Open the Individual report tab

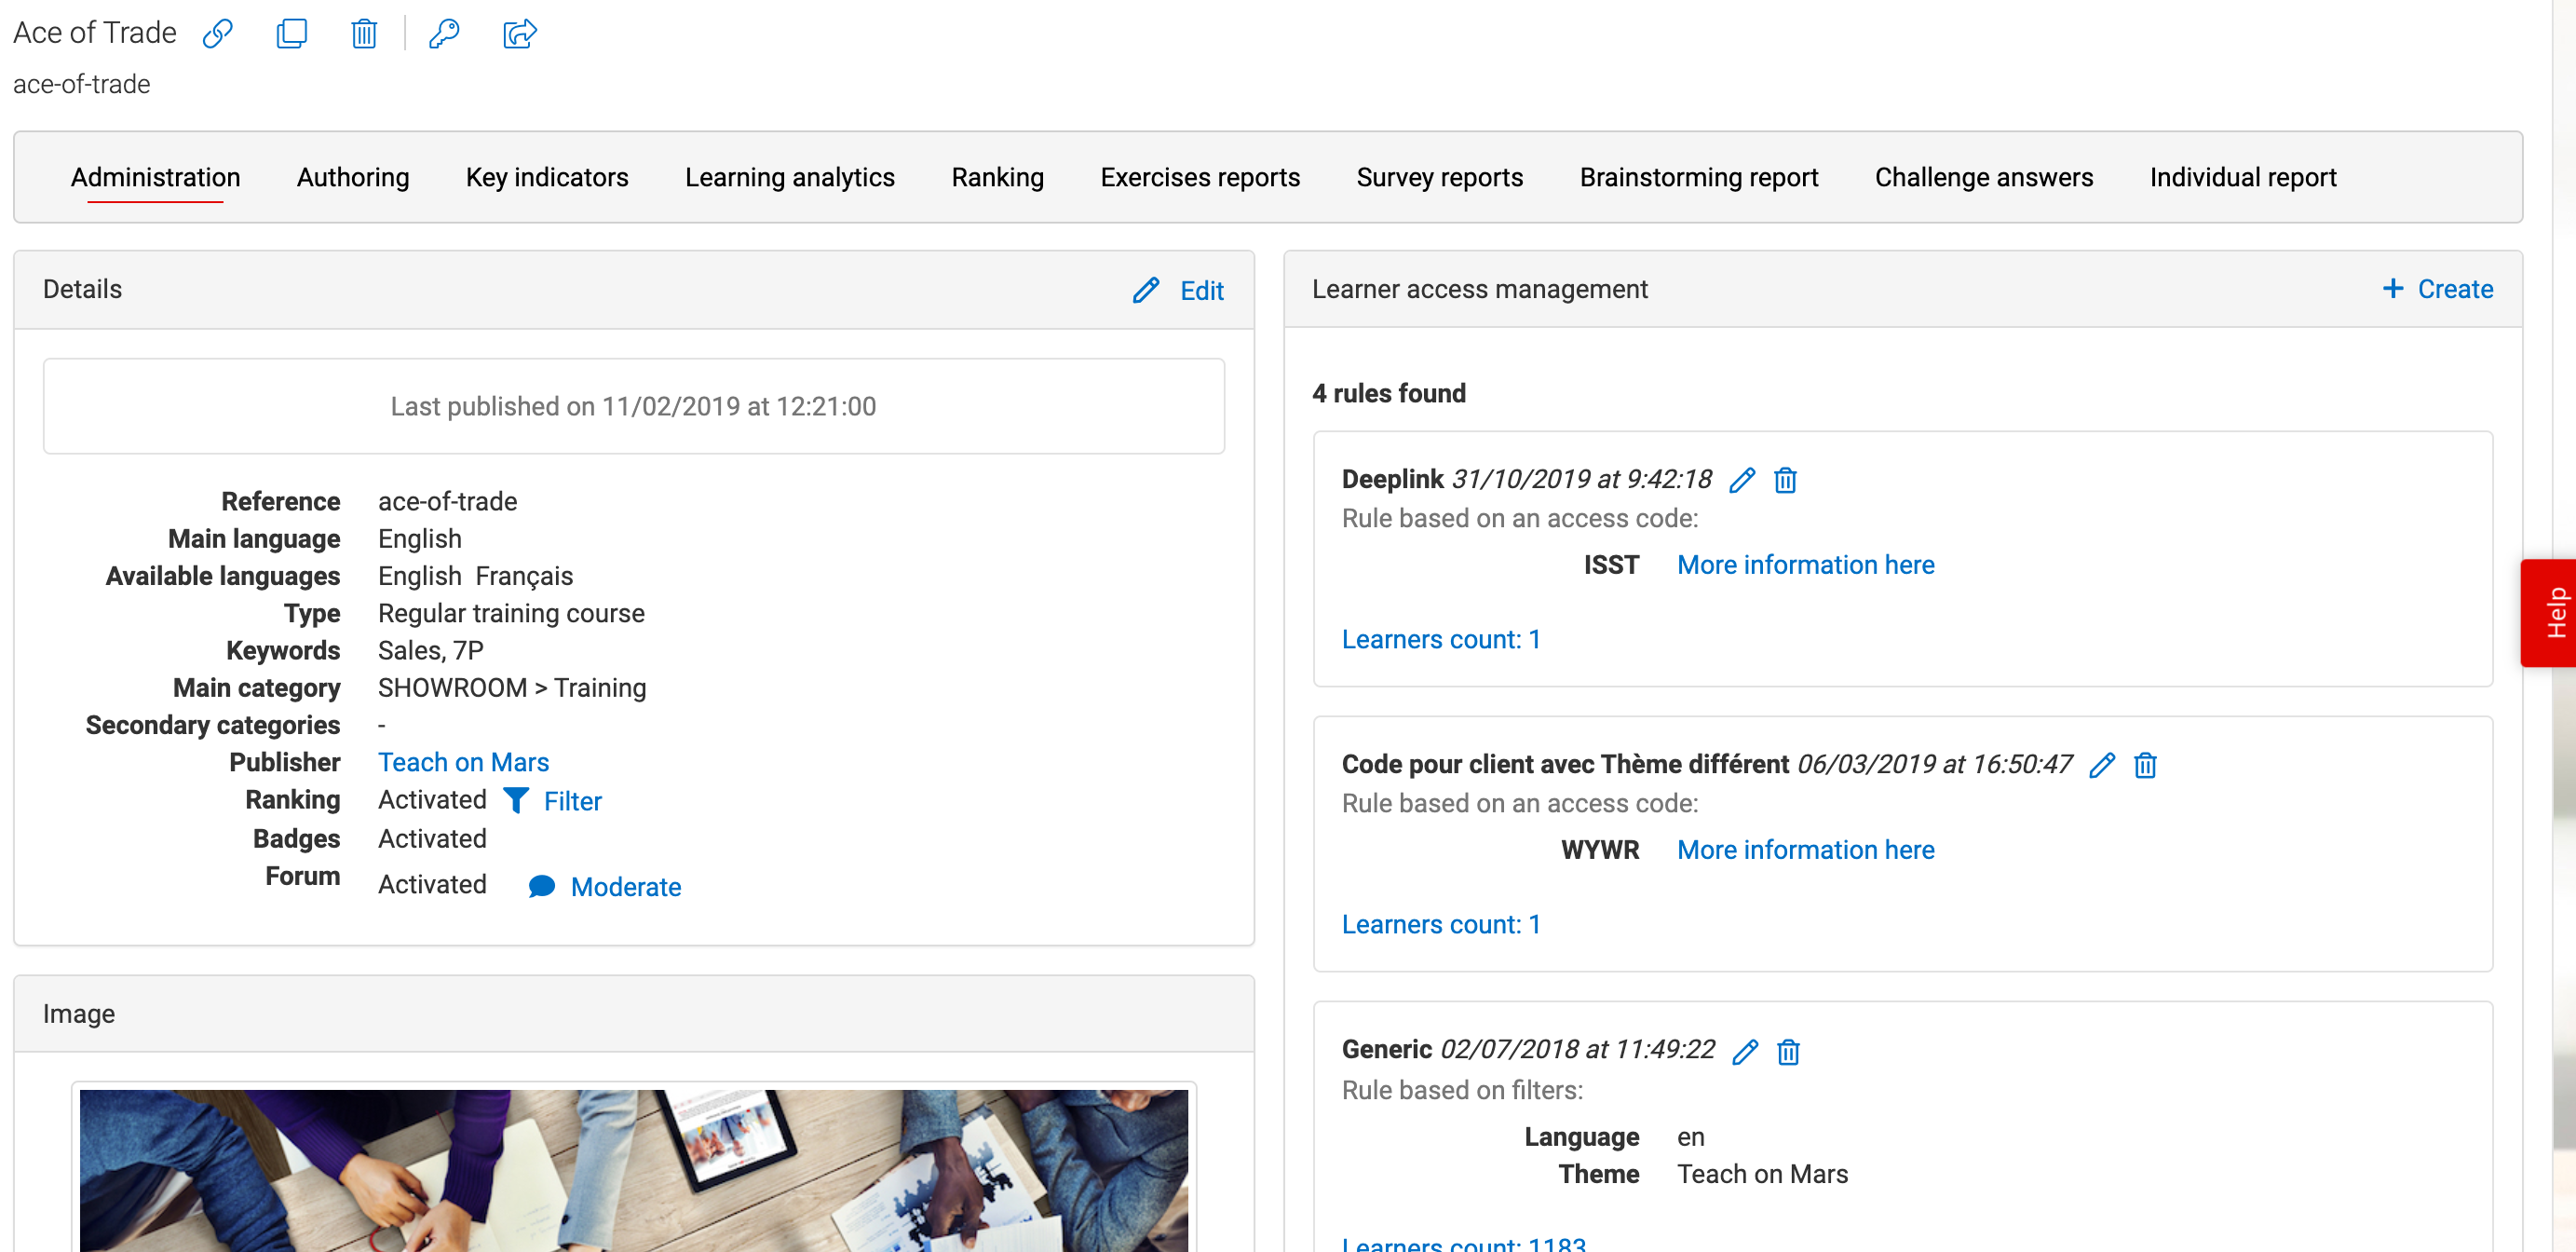[x=2243, y=177]
